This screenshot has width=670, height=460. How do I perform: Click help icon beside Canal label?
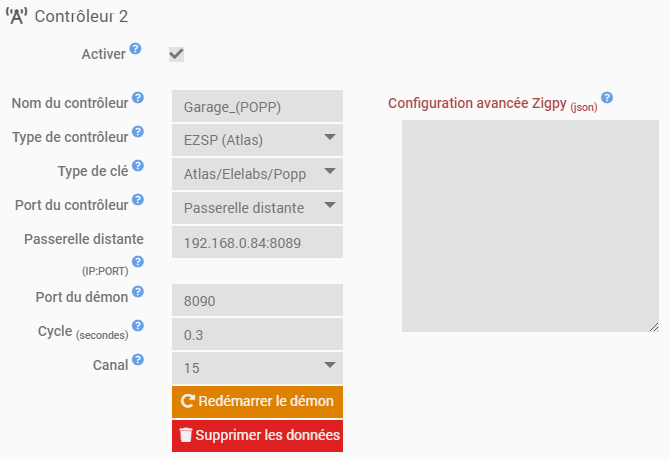pos(138,360)
